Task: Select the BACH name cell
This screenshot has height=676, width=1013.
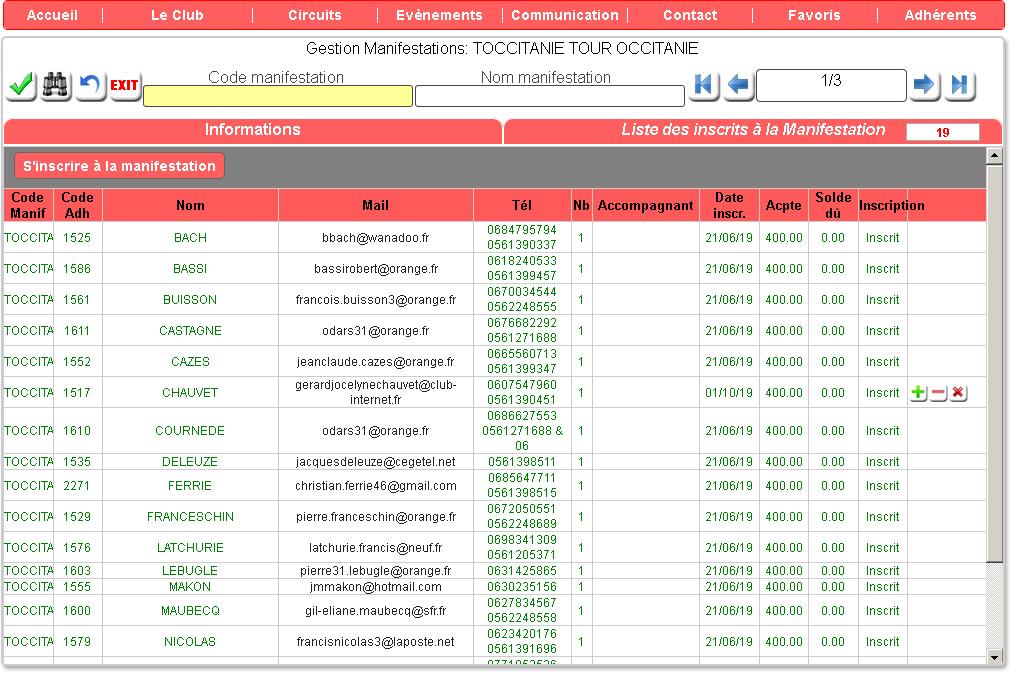Action: tap(191, 238)
